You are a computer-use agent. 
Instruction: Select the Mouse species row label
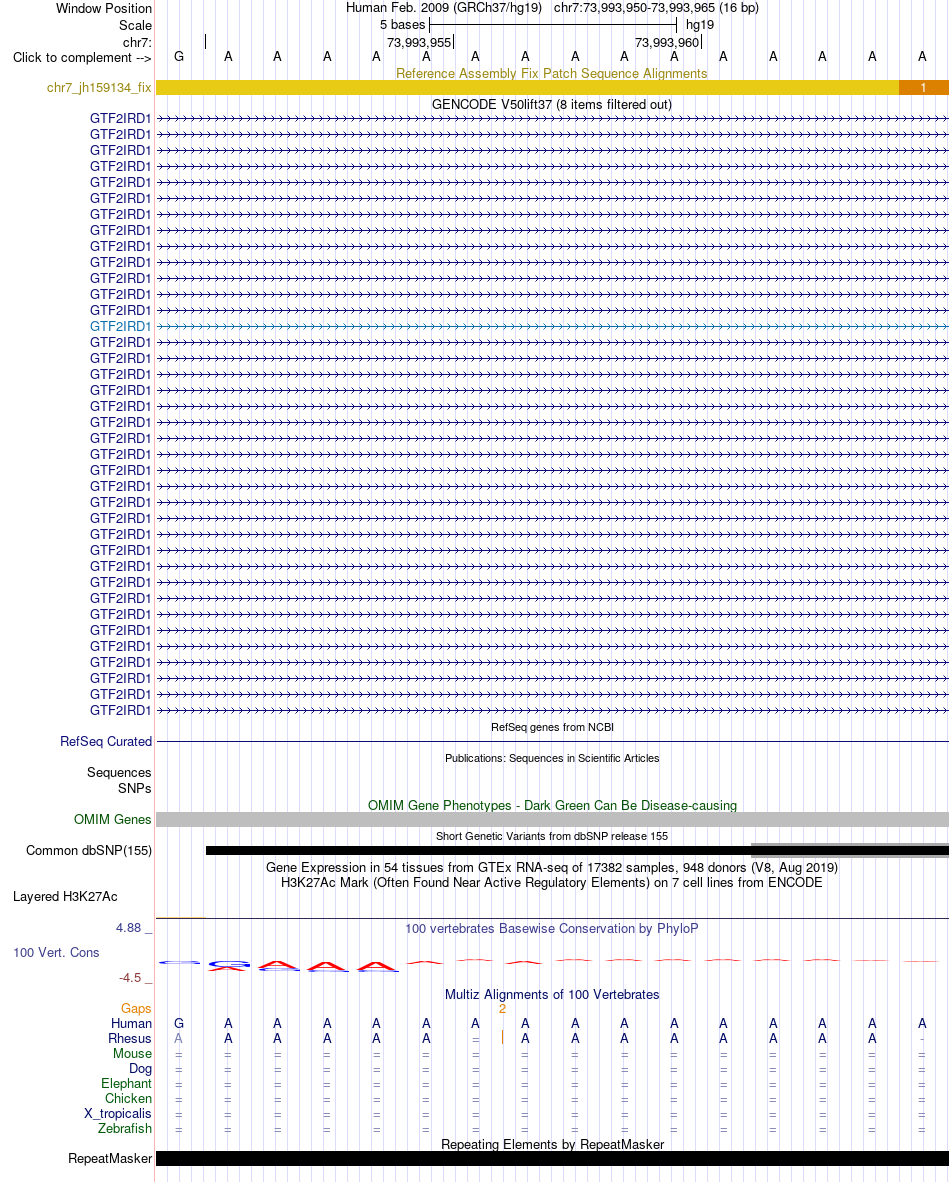[x=133, y=1054]
